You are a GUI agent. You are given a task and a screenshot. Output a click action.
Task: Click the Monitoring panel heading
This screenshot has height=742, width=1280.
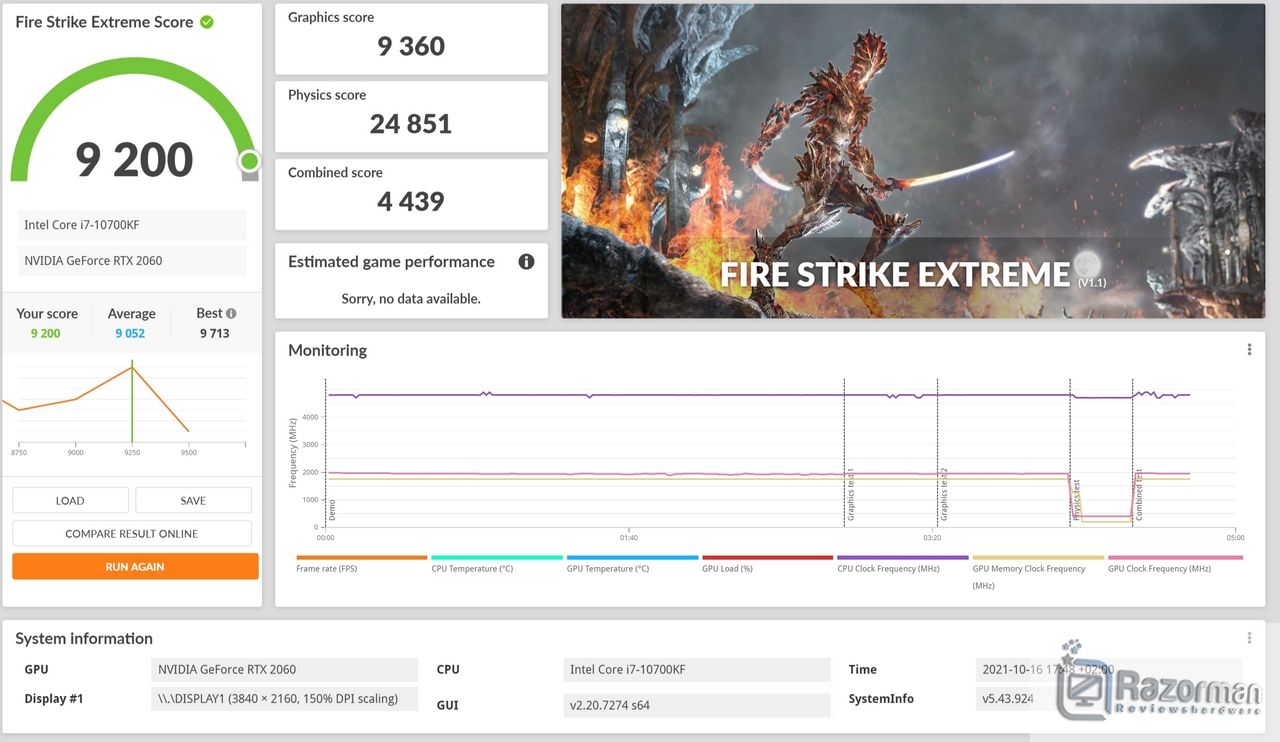pos(327,350)
